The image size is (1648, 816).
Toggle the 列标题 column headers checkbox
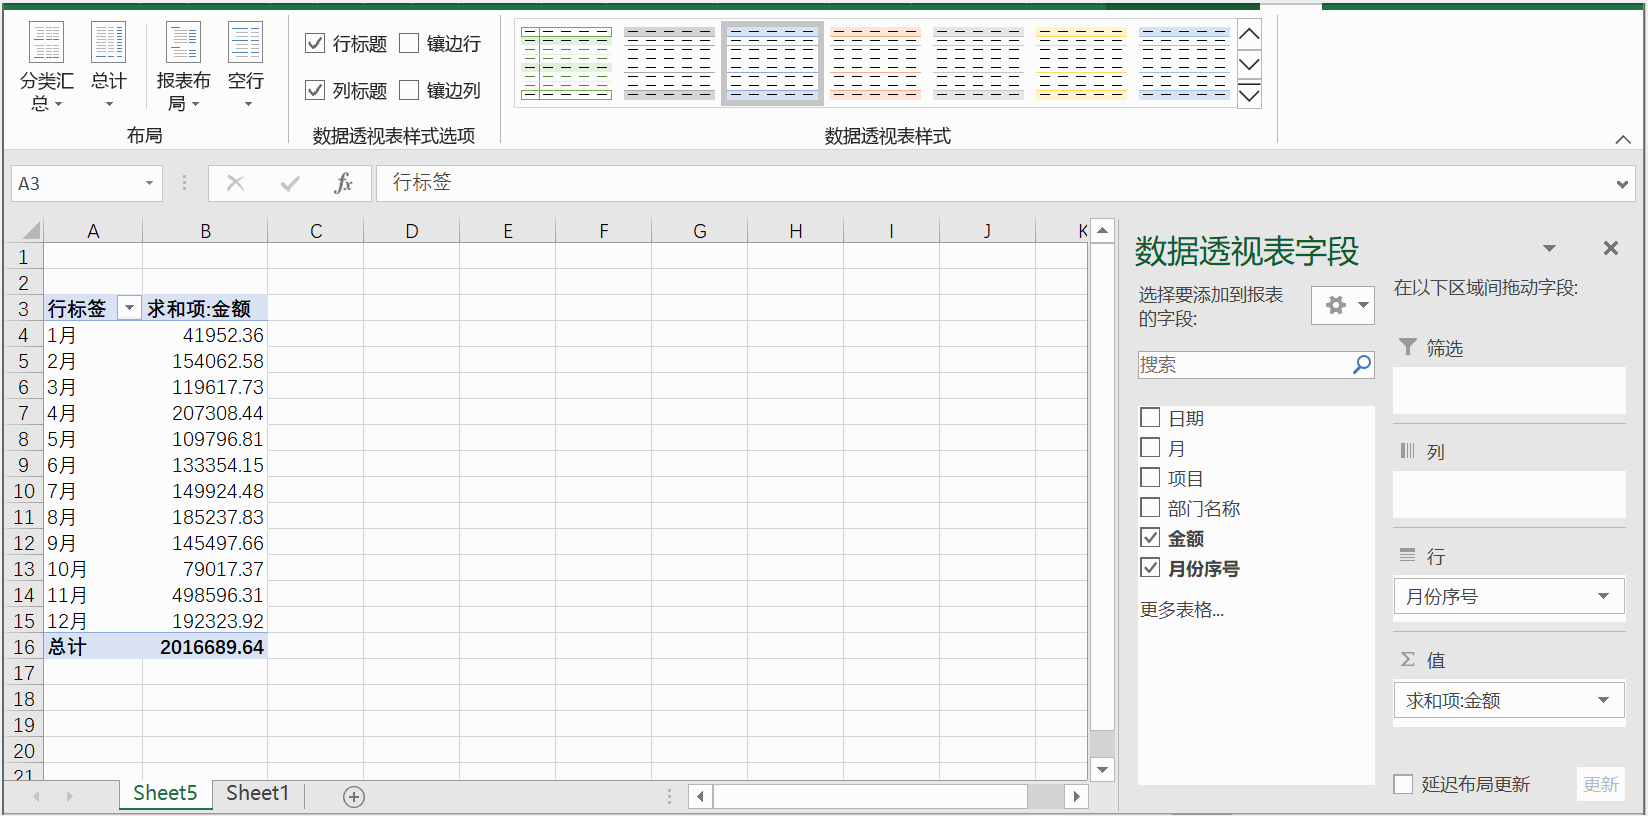pyautogui.click(x=315, y=90)
